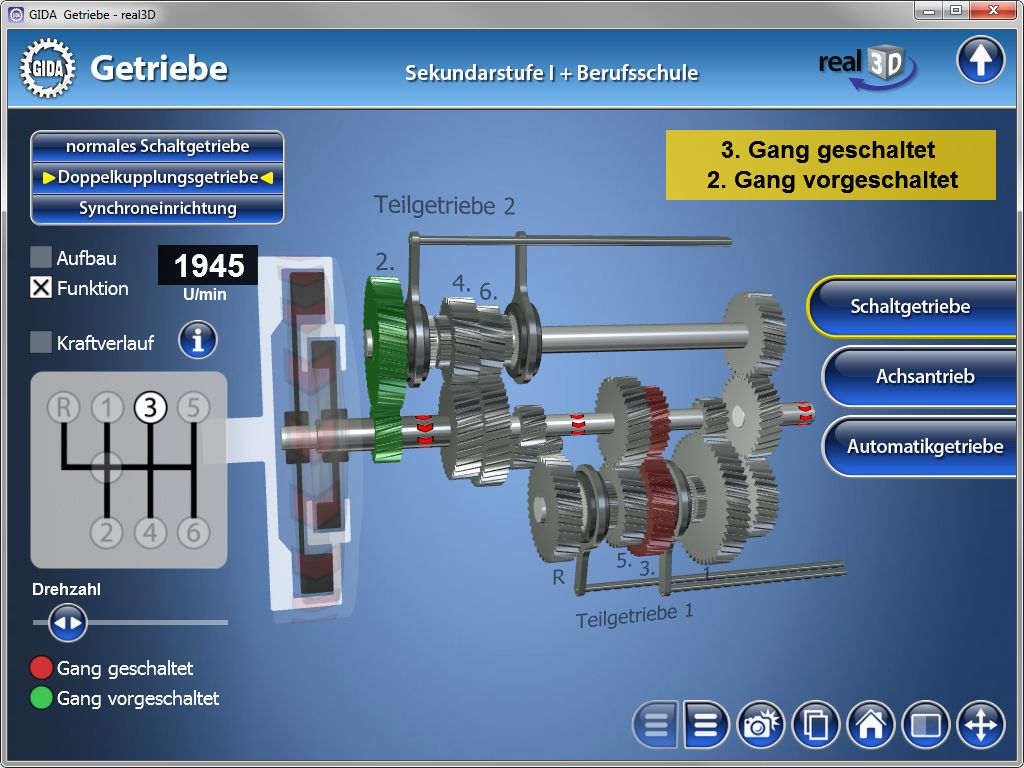
Task: Click the camera screenshot icon
Action: click(761, 725)
